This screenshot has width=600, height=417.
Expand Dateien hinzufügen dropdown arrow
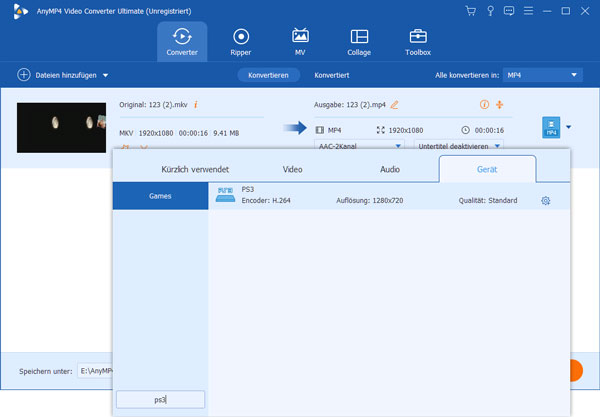(x=105, y=75)
